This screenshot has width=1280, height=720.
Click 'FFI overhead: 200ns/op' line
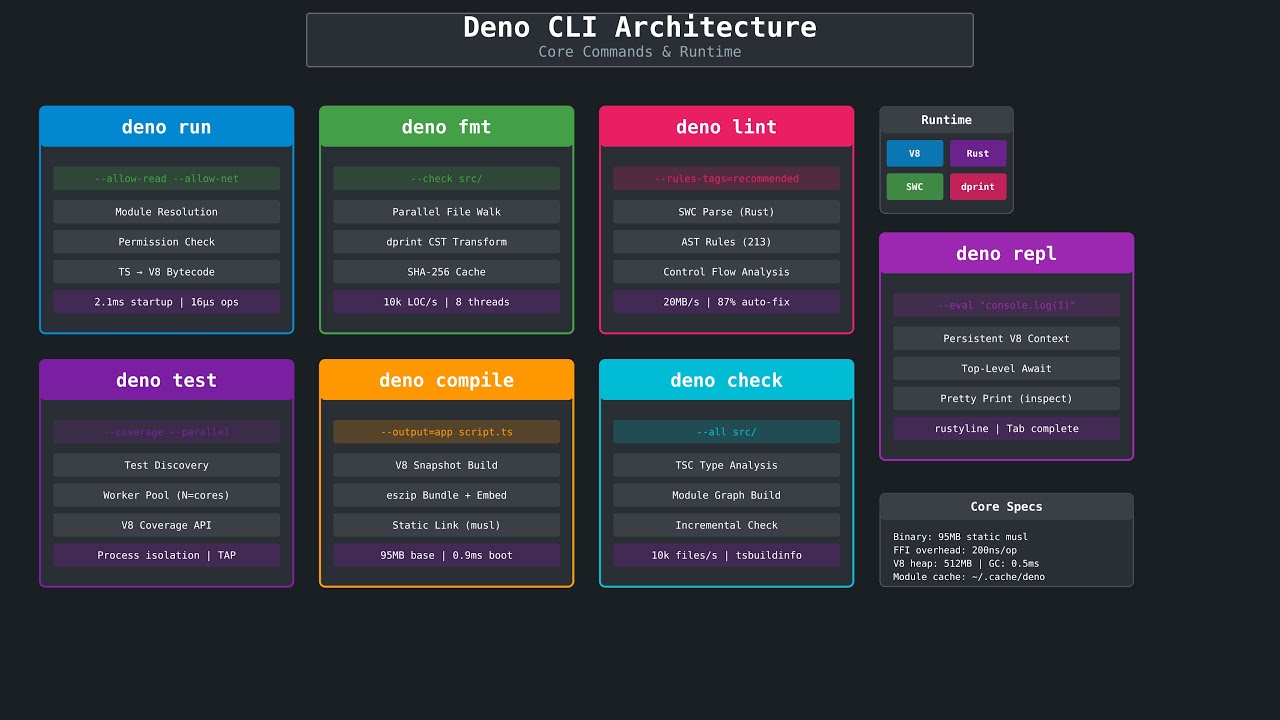click(957, 550)
